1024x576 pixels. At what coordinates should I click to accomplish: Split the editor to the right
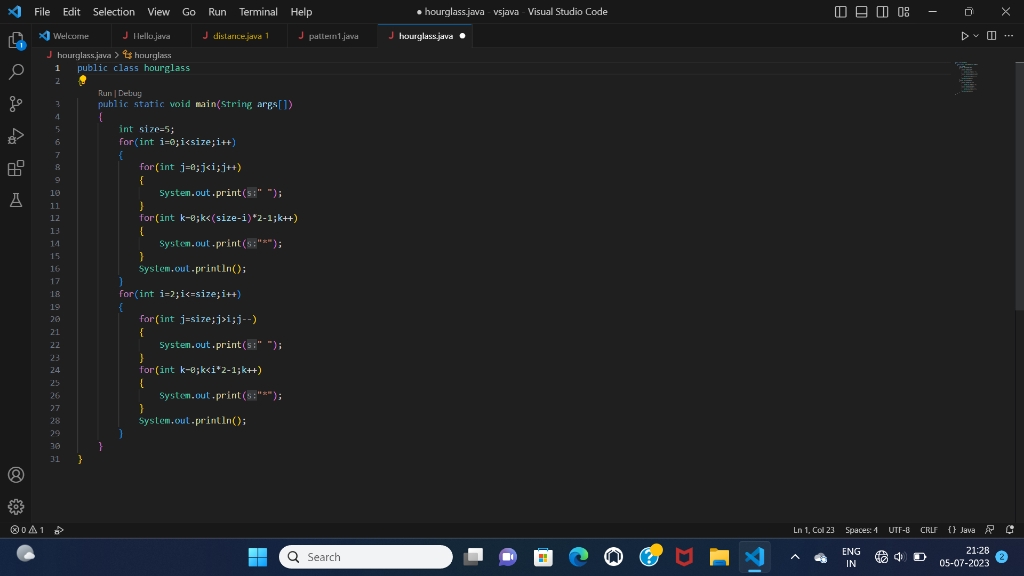click(x=991, y=36)
